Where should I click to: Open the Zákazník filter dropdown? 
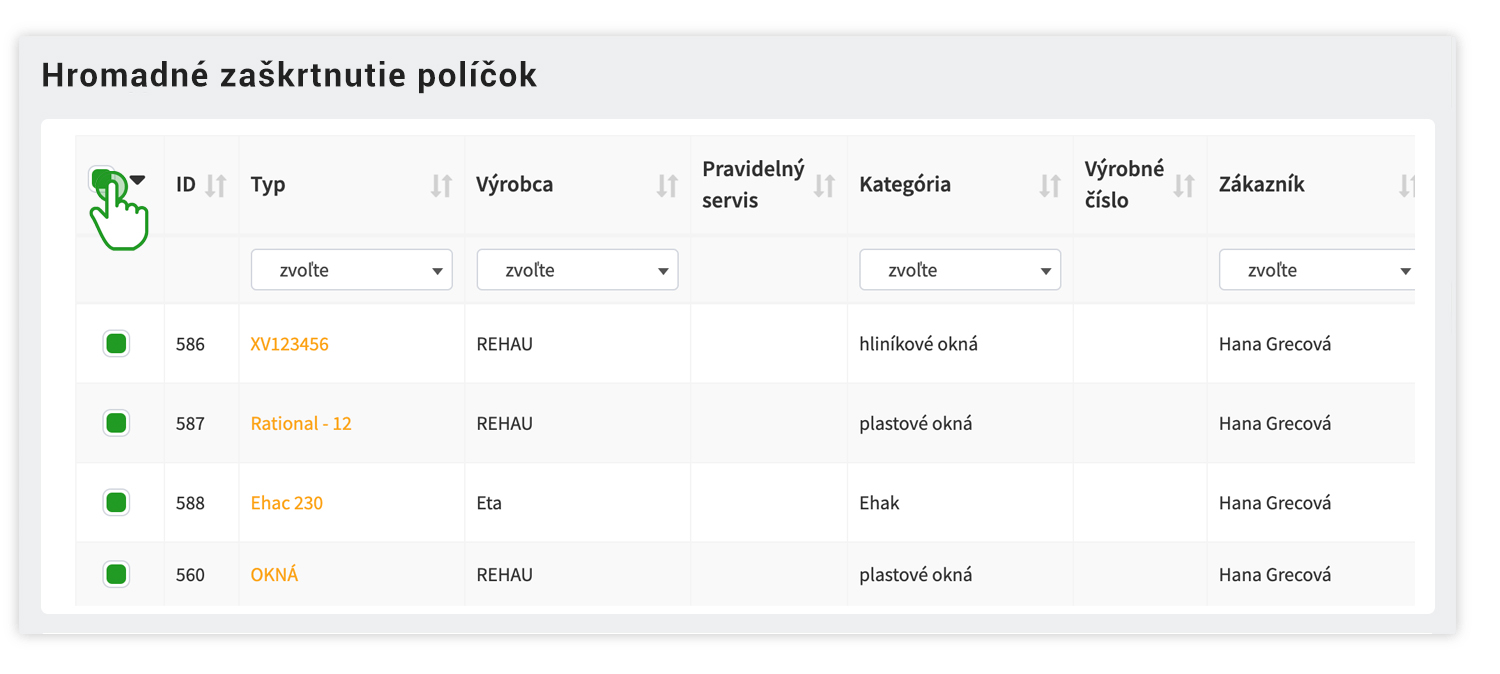point(1317,270)
